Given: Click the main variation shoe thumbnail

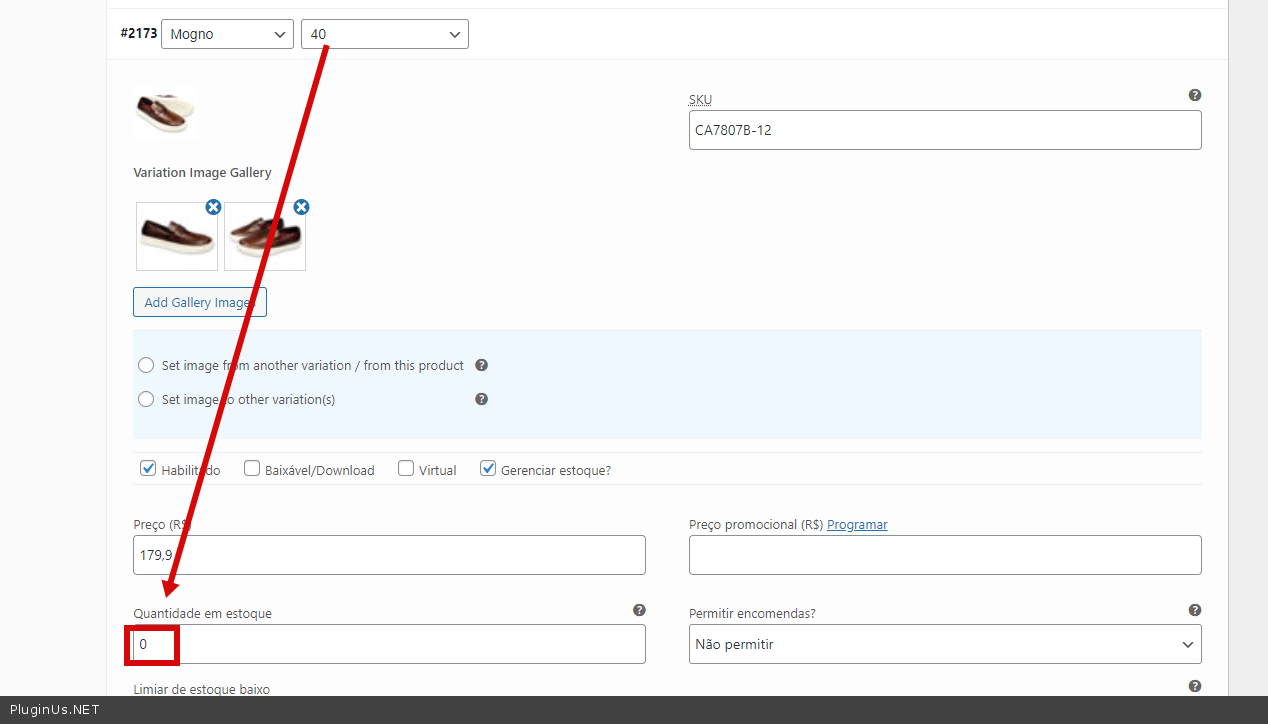Looking at the screenshot, I should coord(165,111).
